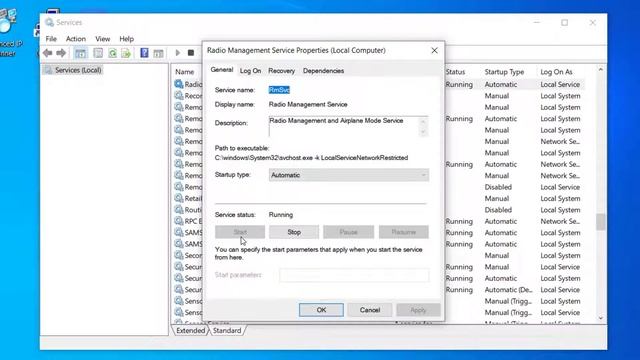Switch to the Log On tab
Image resolution: width=640 pixels, height=360 pixels.
coord(250,71)
